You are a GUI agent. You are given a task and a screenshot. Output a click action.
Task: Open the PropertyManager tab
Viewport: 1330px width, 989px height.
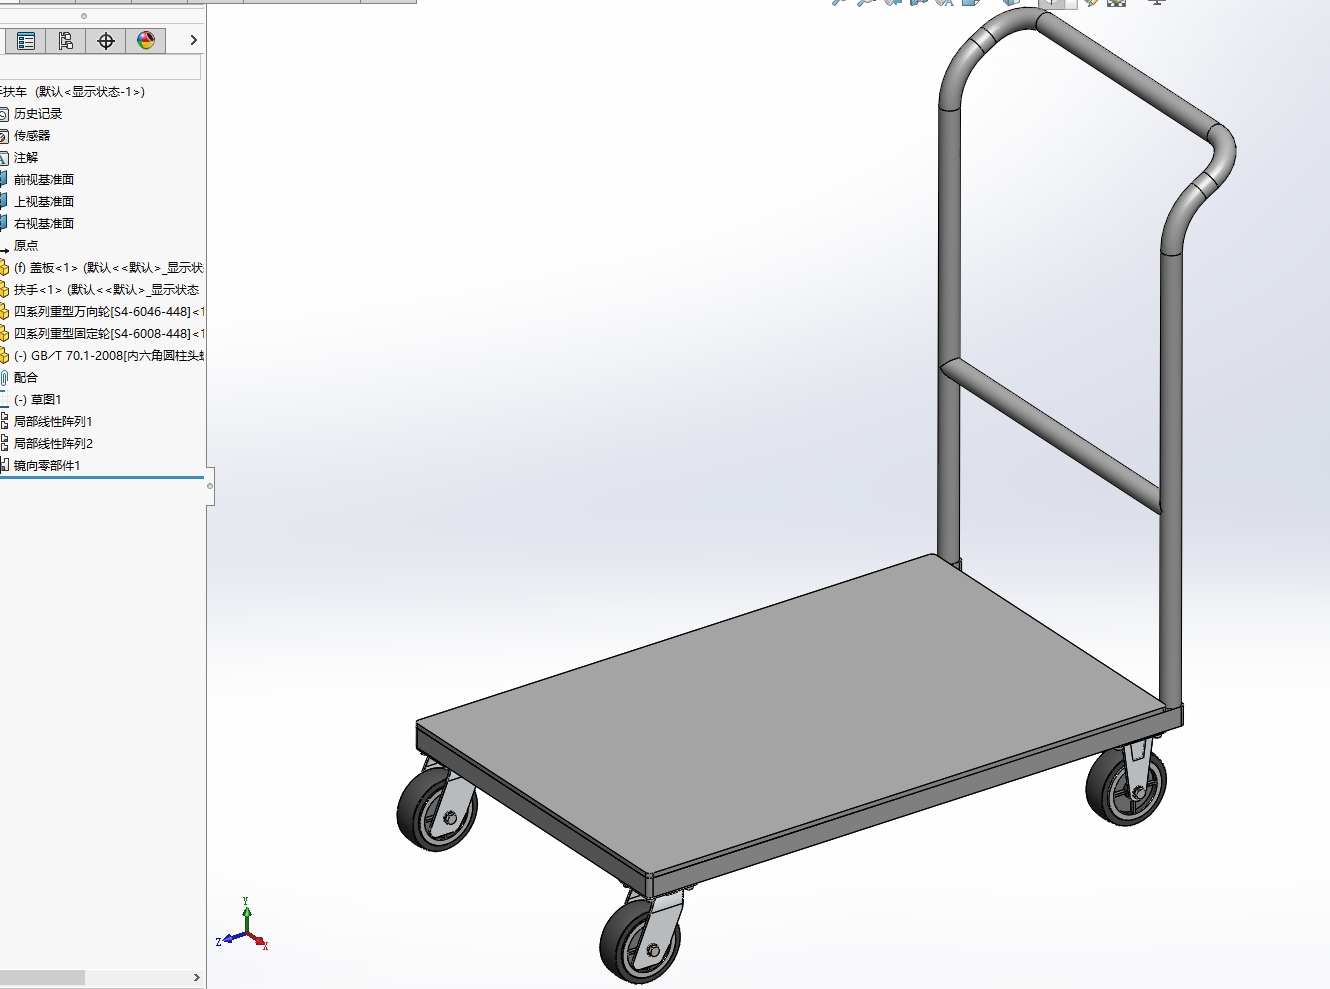coord(26,41)
